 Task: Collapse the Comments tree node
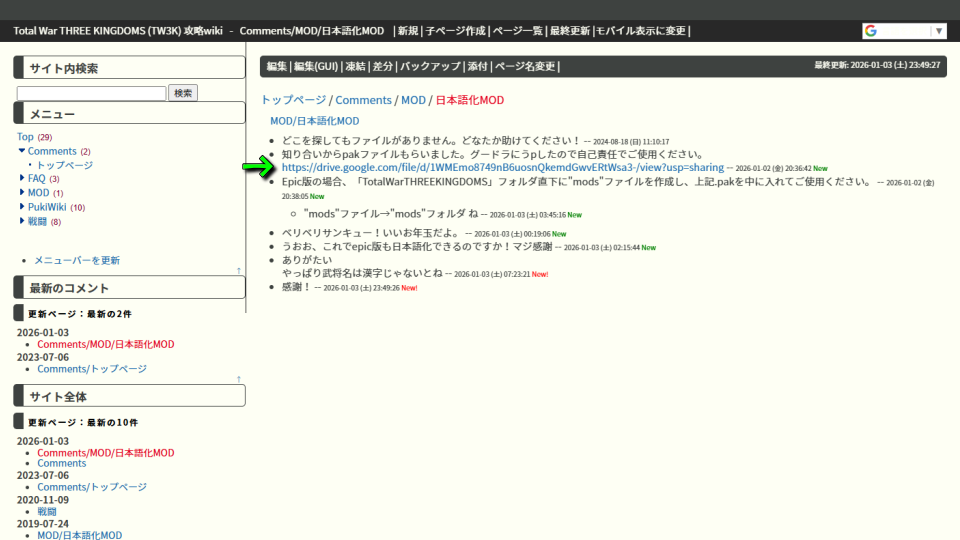tap(21, 151)
